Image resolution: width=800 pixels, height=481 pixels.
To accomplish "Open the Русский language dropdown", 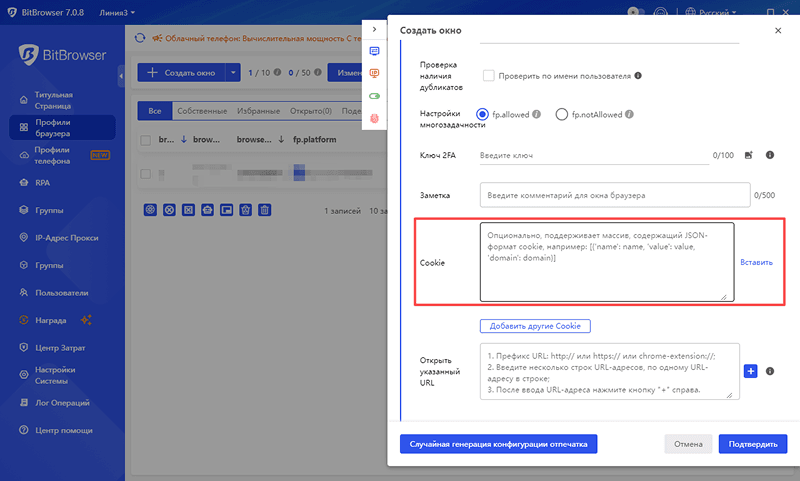I will pyautogui.click(x=714, y=13).
